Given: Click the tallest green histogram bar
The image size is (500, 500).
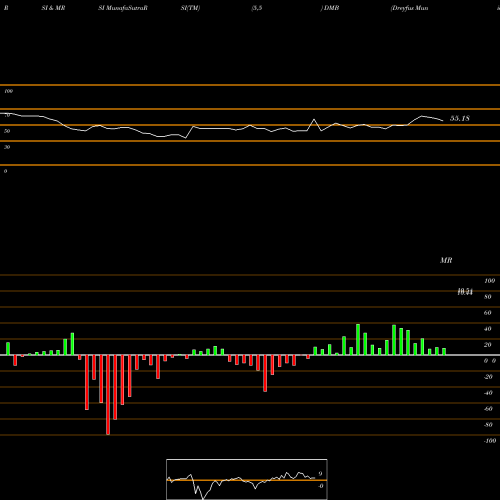Looking at the screenshot, I should tap(358, 339).
